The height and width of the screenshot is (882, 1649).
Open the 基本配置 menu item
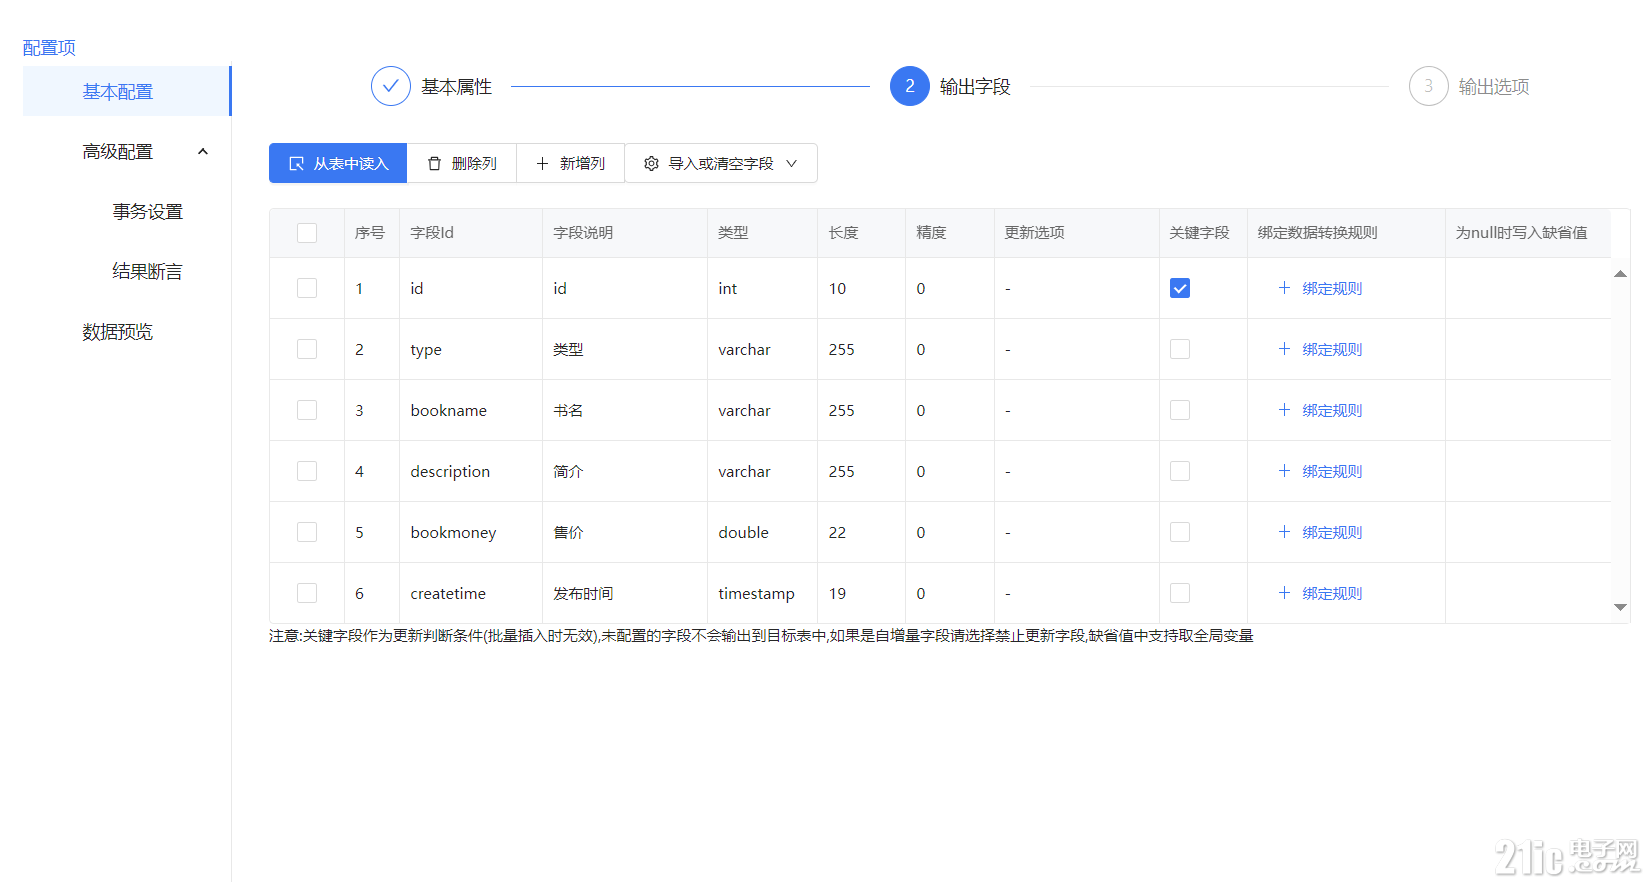tap(127, 91)
